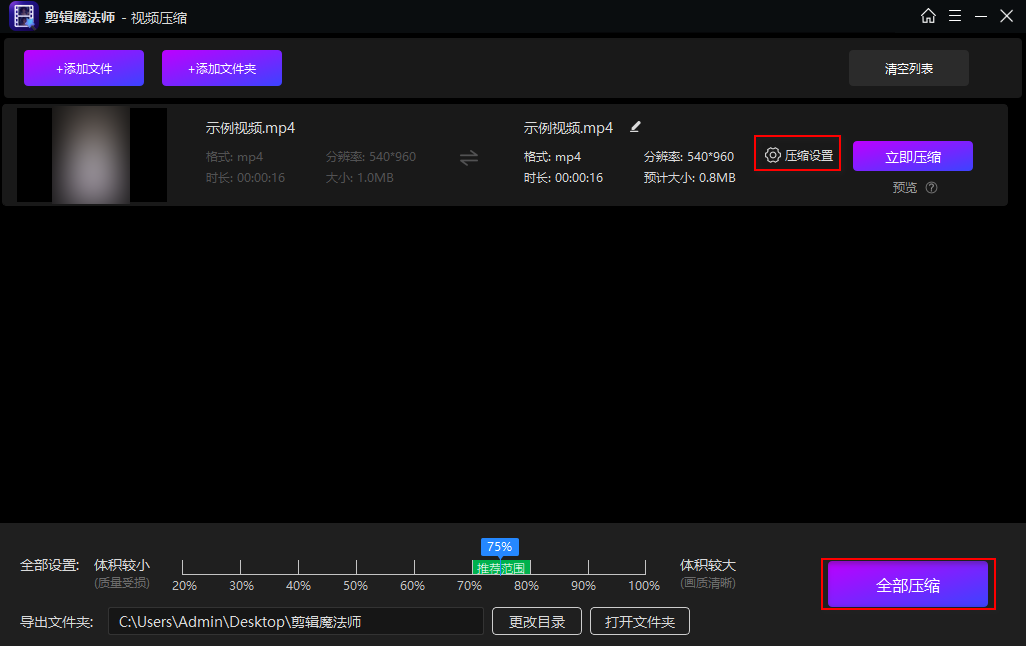Click 预计大小: 0.8MB text

point(689,177)
